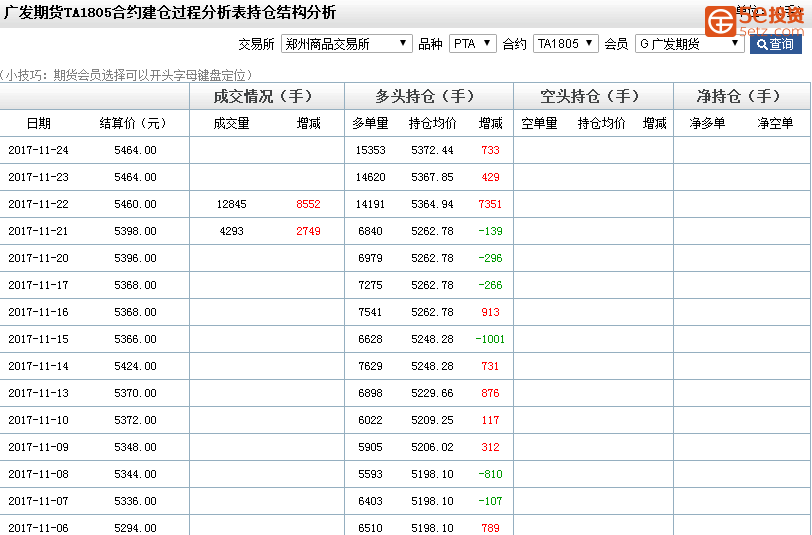Click the red change value 876
The width and height of the screenshot is (812, 535).
coord(490,393)
